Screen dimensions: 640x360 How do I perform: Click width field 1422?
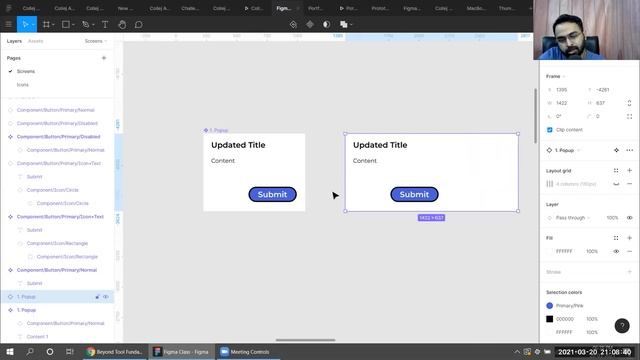tap(562, 103)
